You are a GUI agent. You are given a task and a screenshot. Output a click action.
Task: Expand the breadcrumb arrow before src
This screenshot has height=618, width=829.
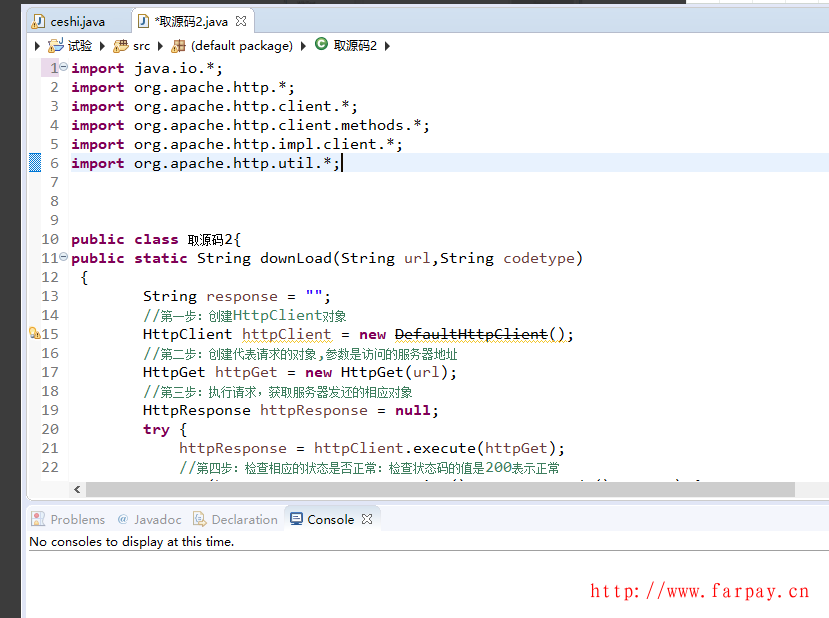(105, 46)
